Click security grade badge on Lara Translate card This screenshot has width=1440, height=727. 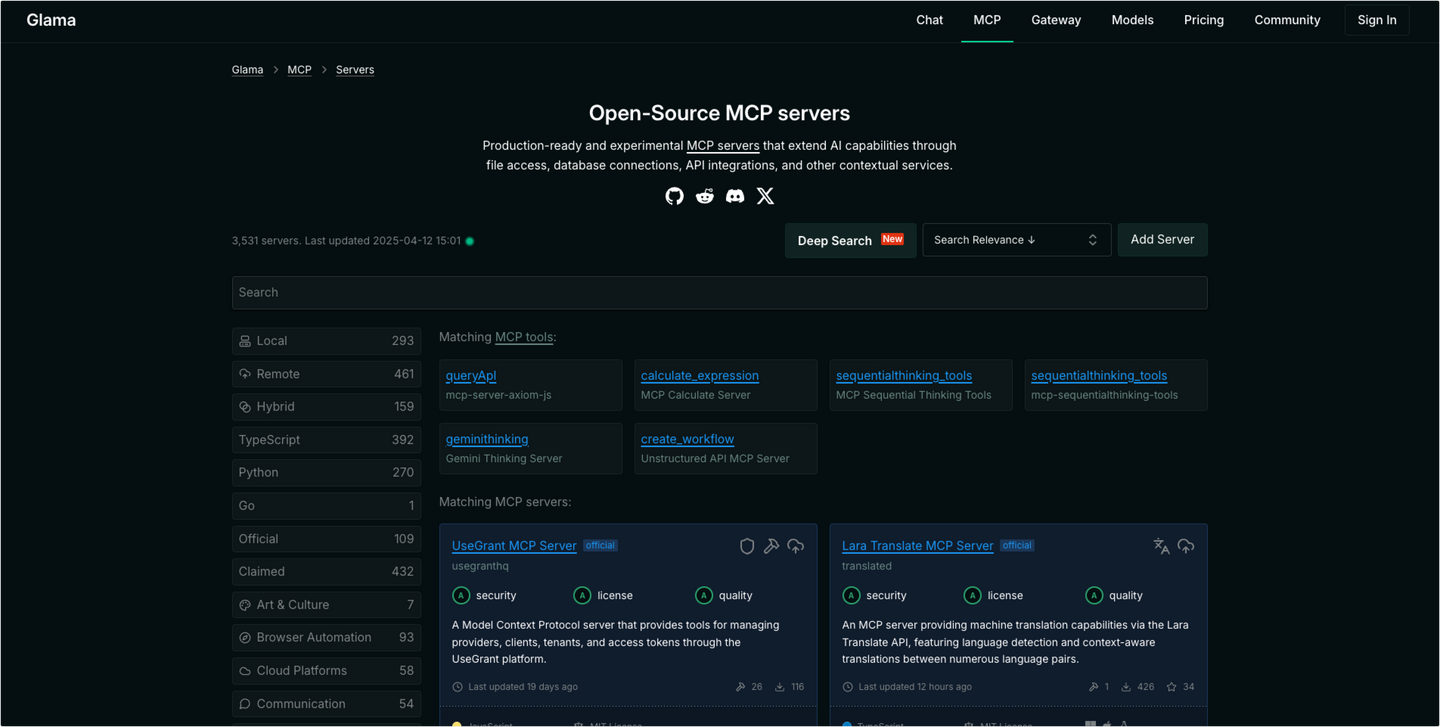click(851, 595)
